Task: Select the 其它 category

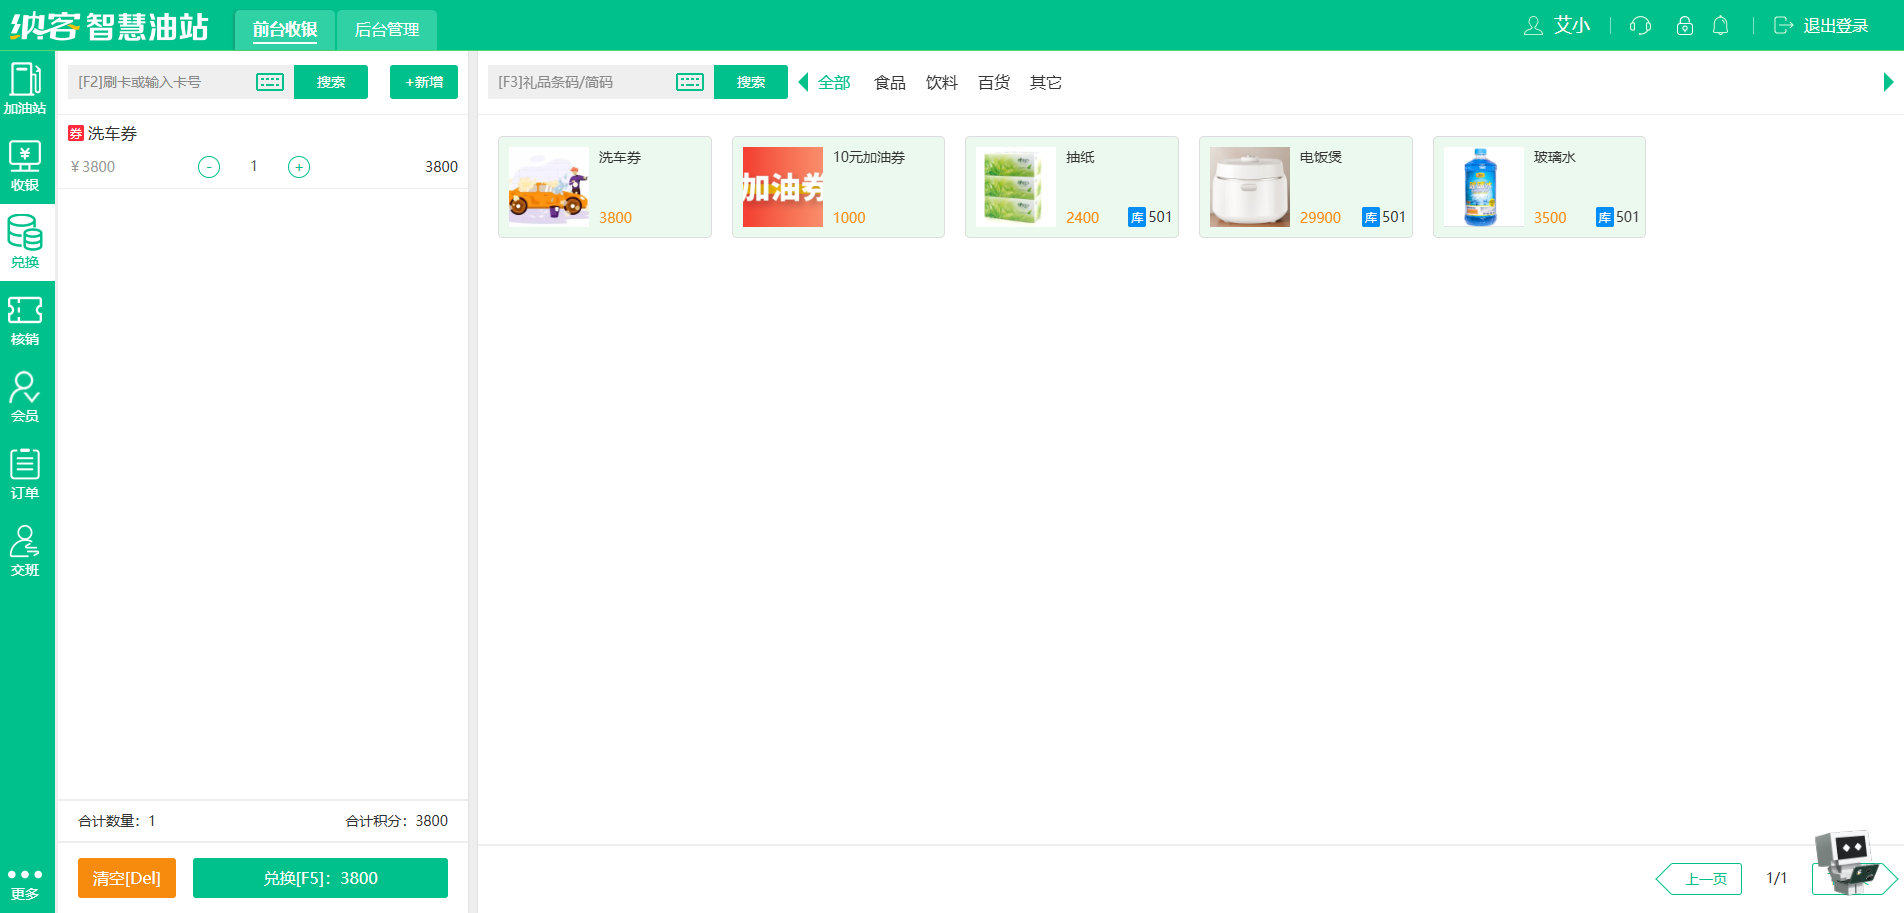Action: [x=1046, y=82]
